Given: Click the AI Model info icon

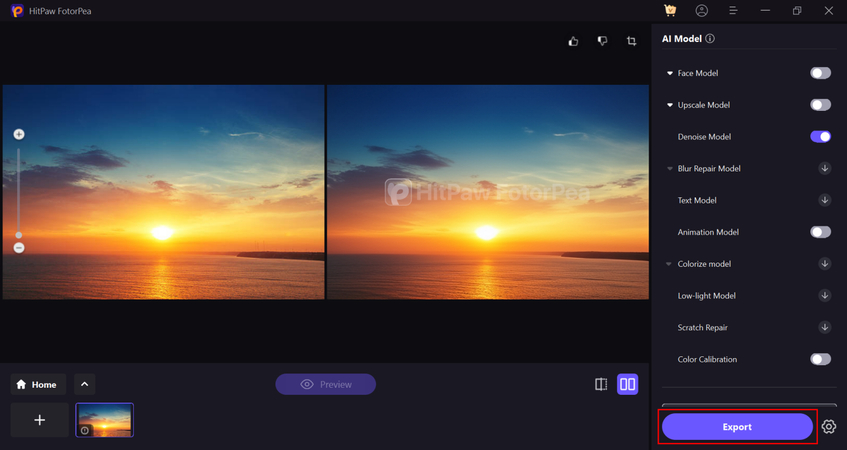Looking at the screenshot, I should [x=710, y=38].
